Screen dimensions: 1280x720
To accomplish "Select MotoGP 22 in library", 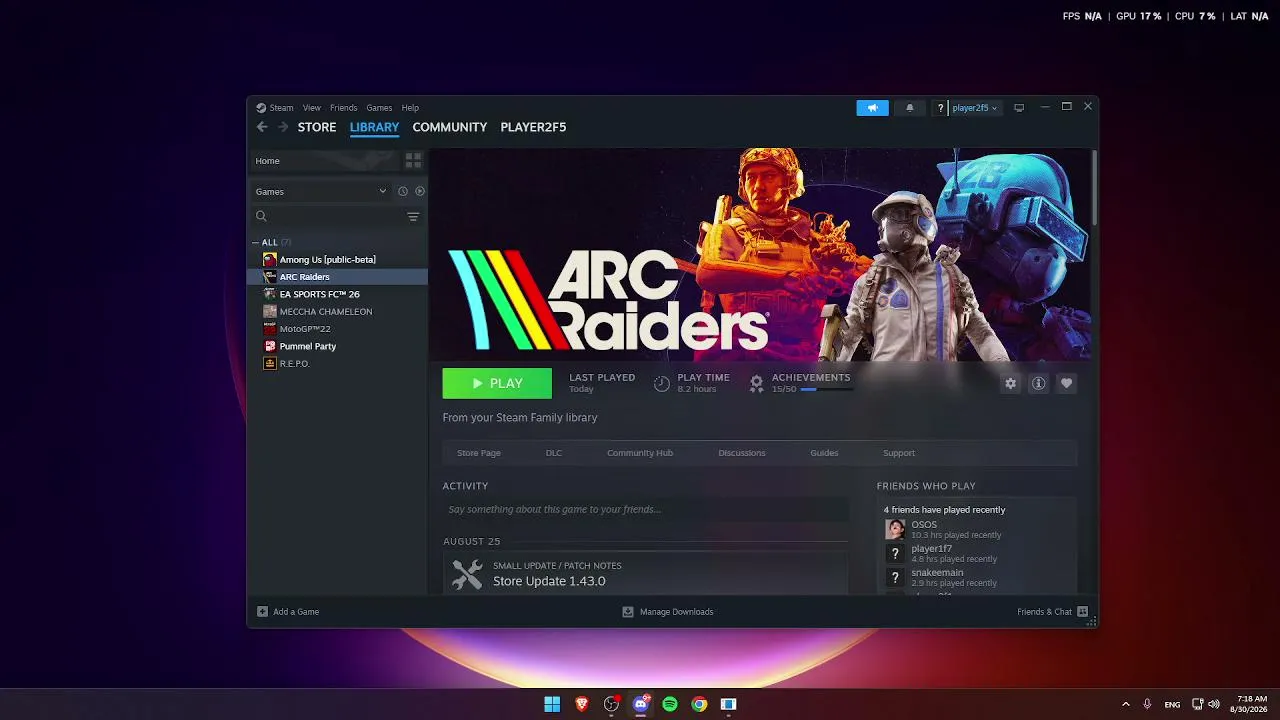I will tap(338, 329).
